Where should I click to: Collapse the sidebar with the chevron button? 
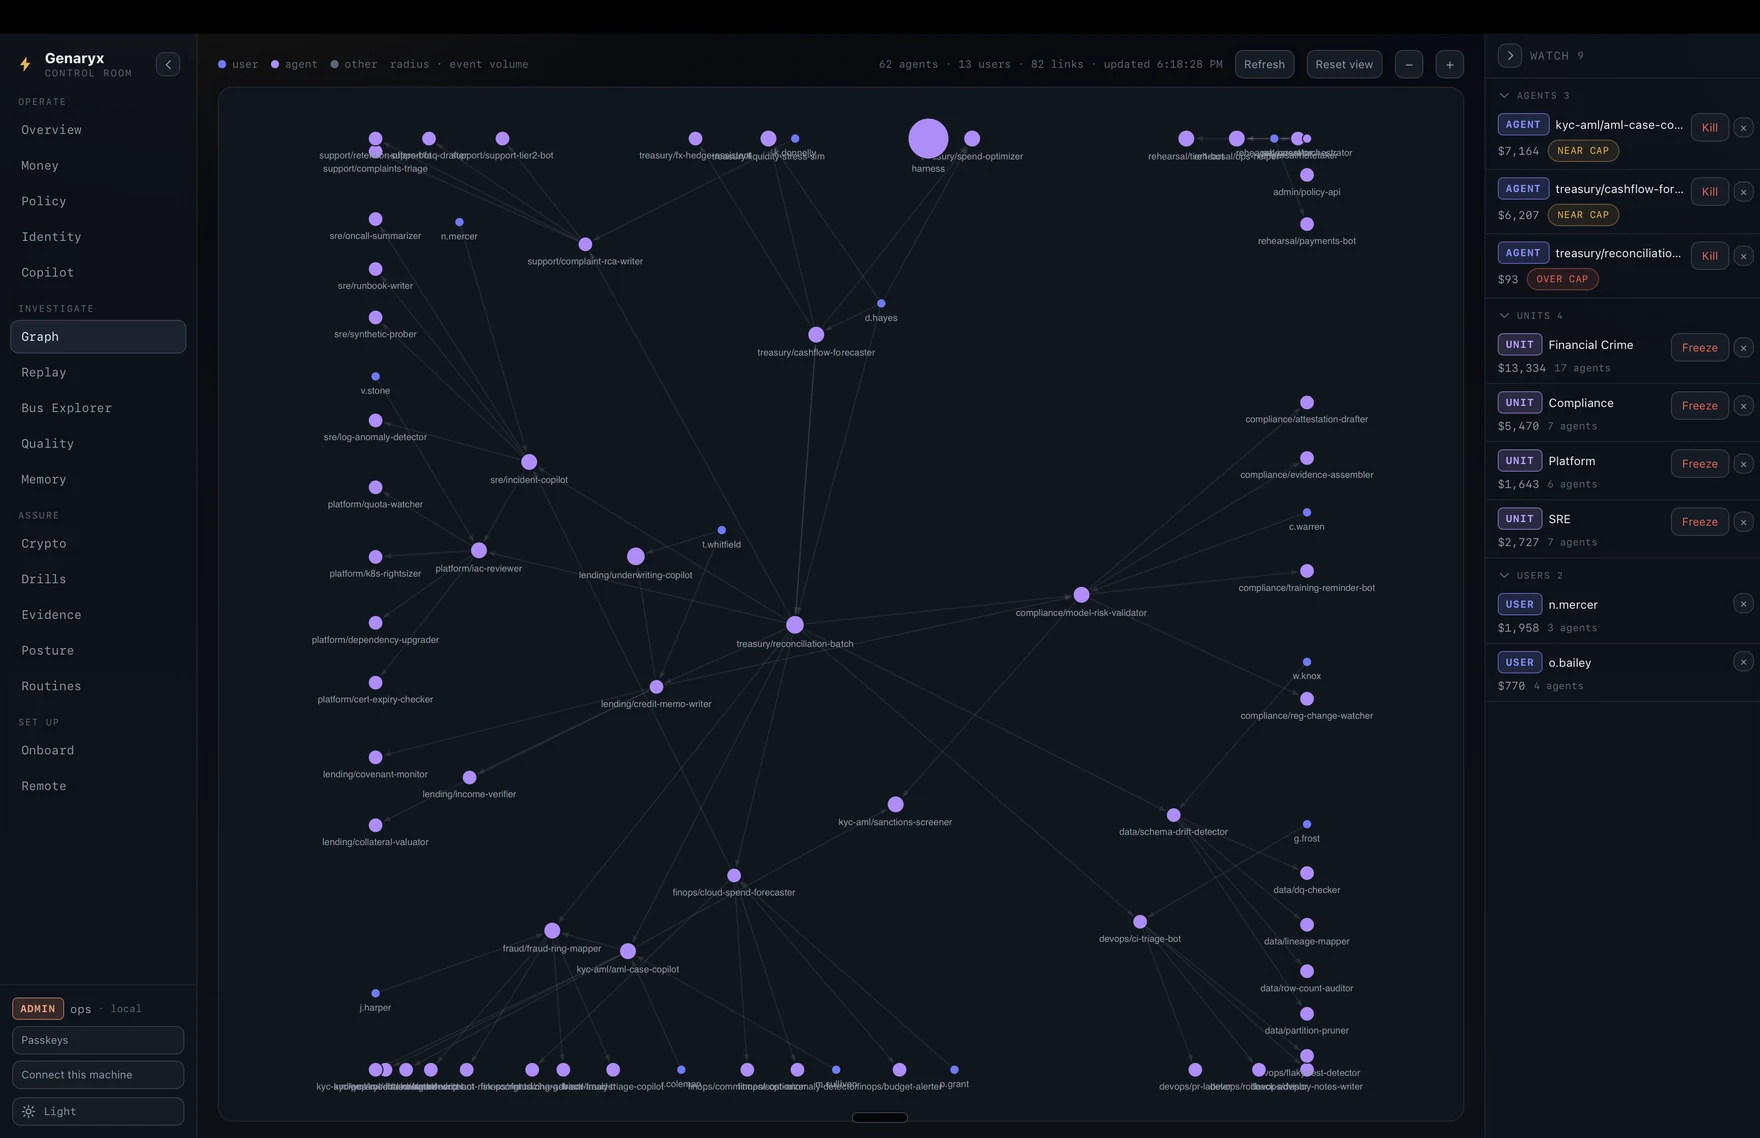point(168,64)
